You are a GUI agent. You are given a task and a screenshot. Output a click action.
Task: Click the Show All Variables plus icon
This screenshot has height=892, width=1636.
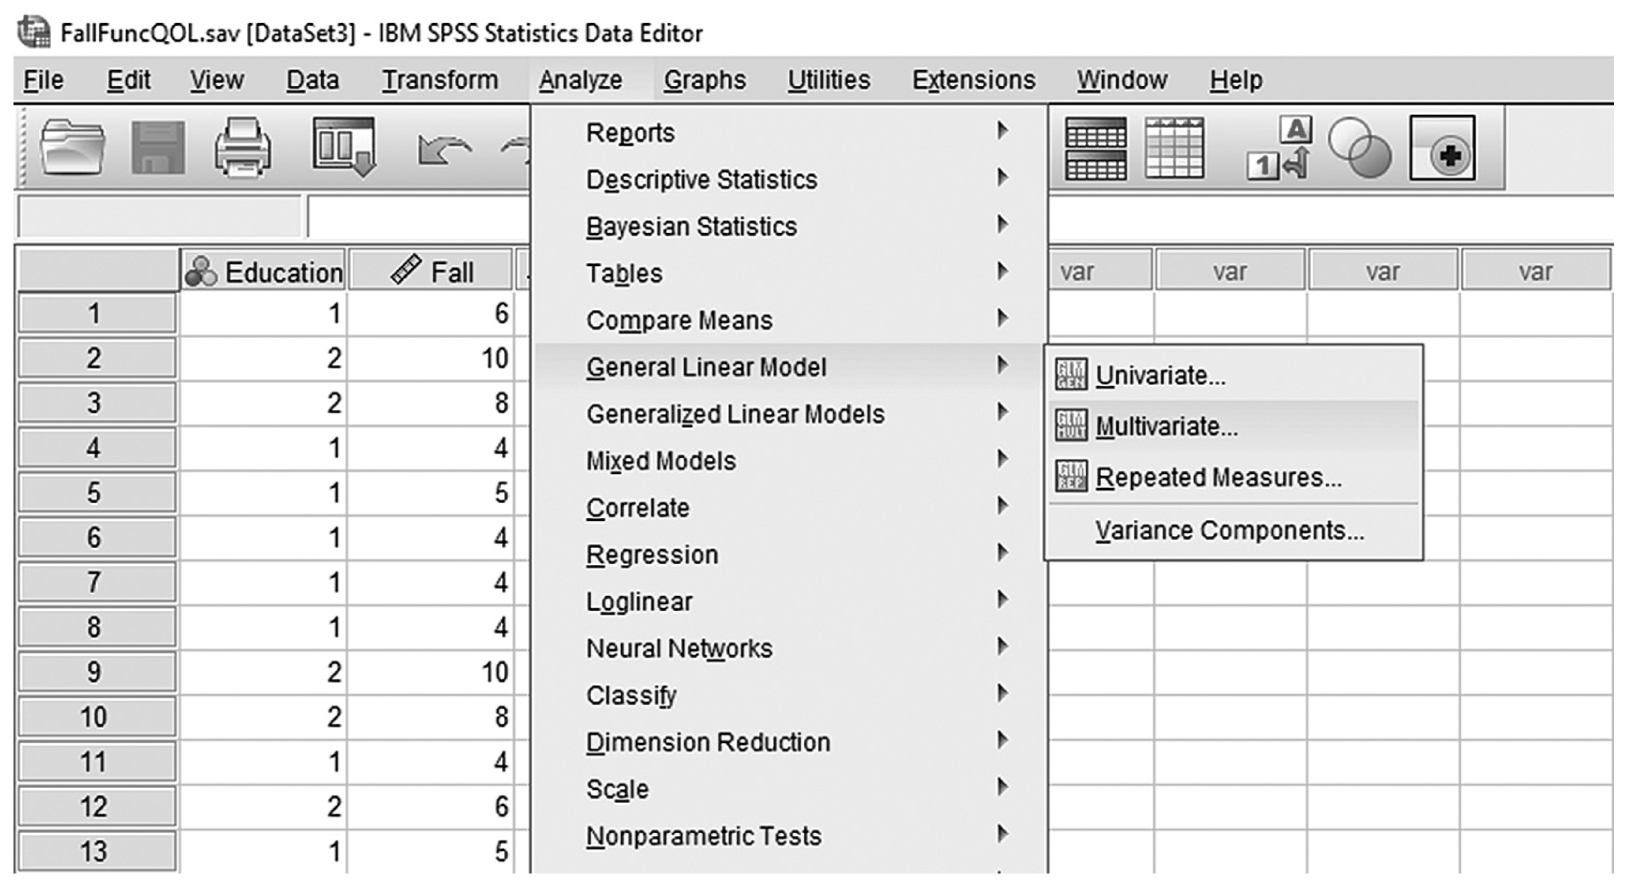pos(1442,148)
